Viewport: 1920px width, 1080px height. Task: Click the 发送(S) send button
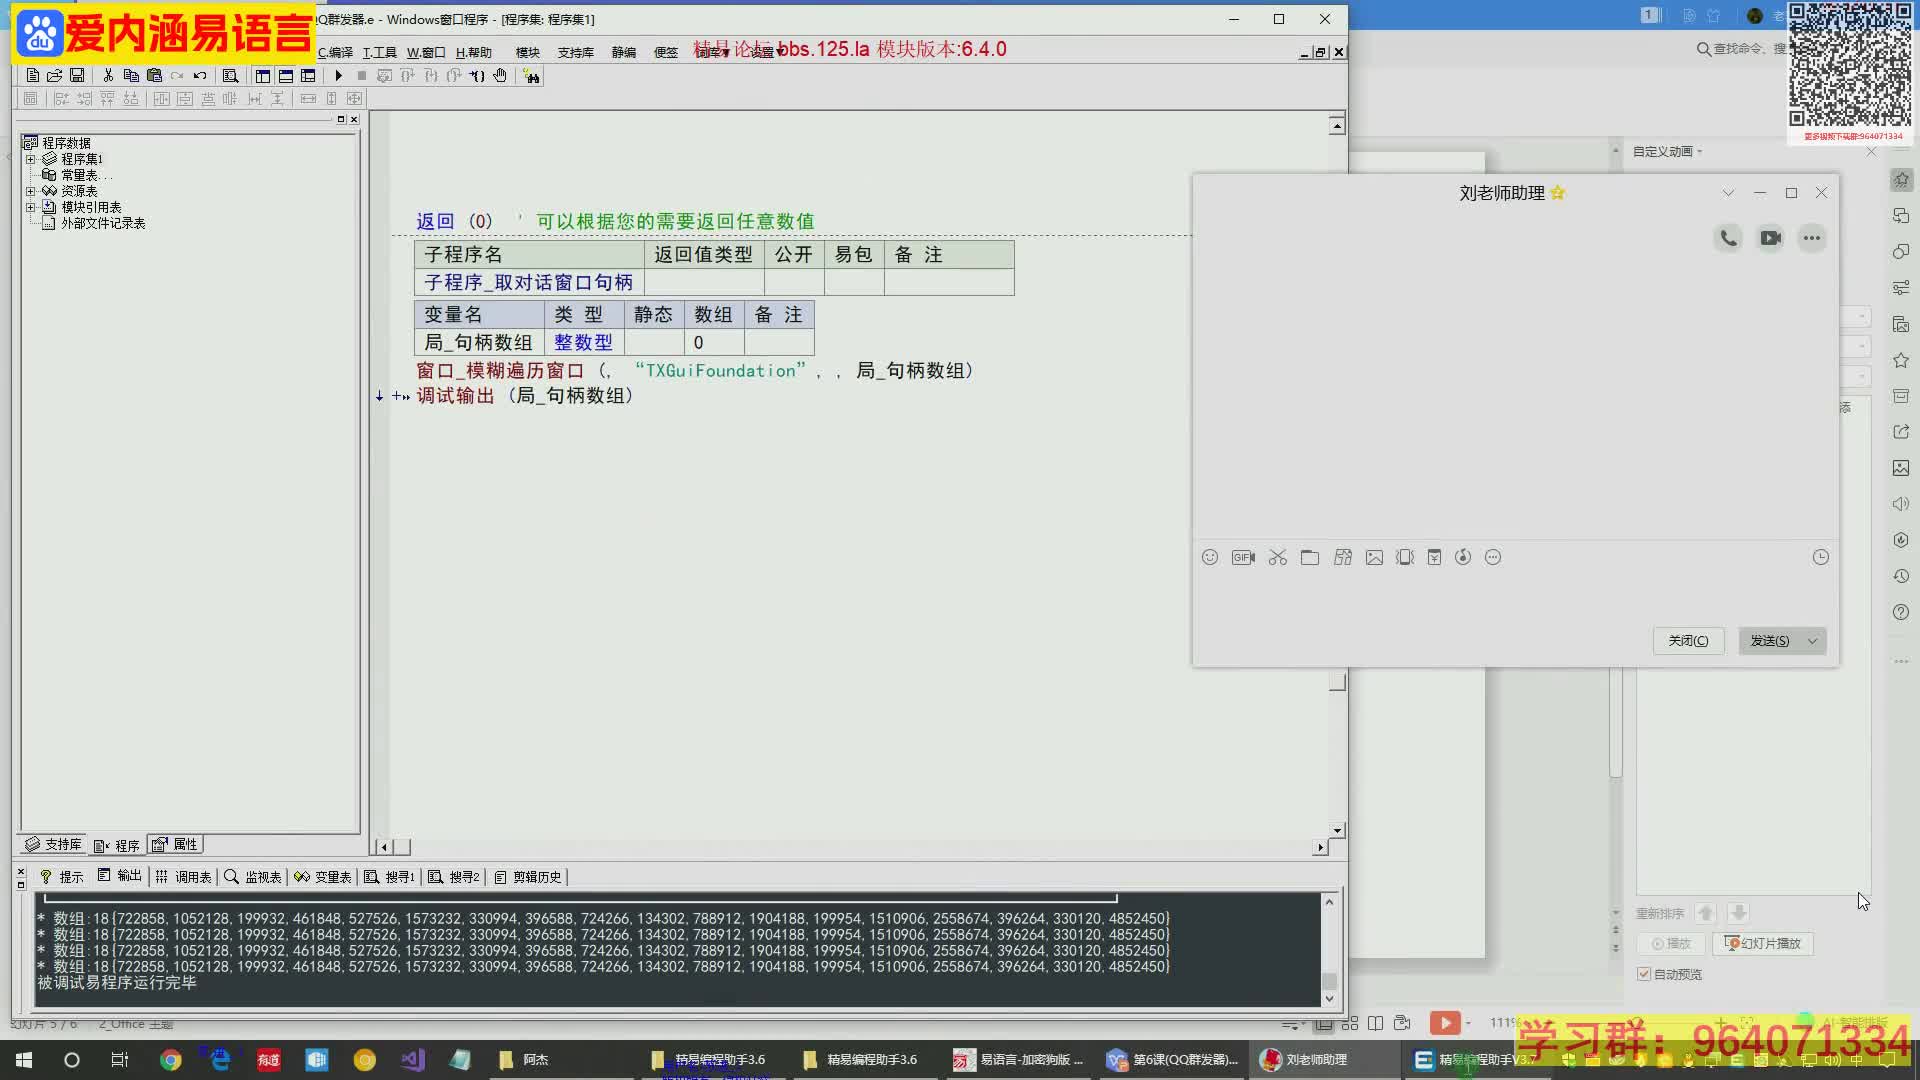[x=1770, y=641]
